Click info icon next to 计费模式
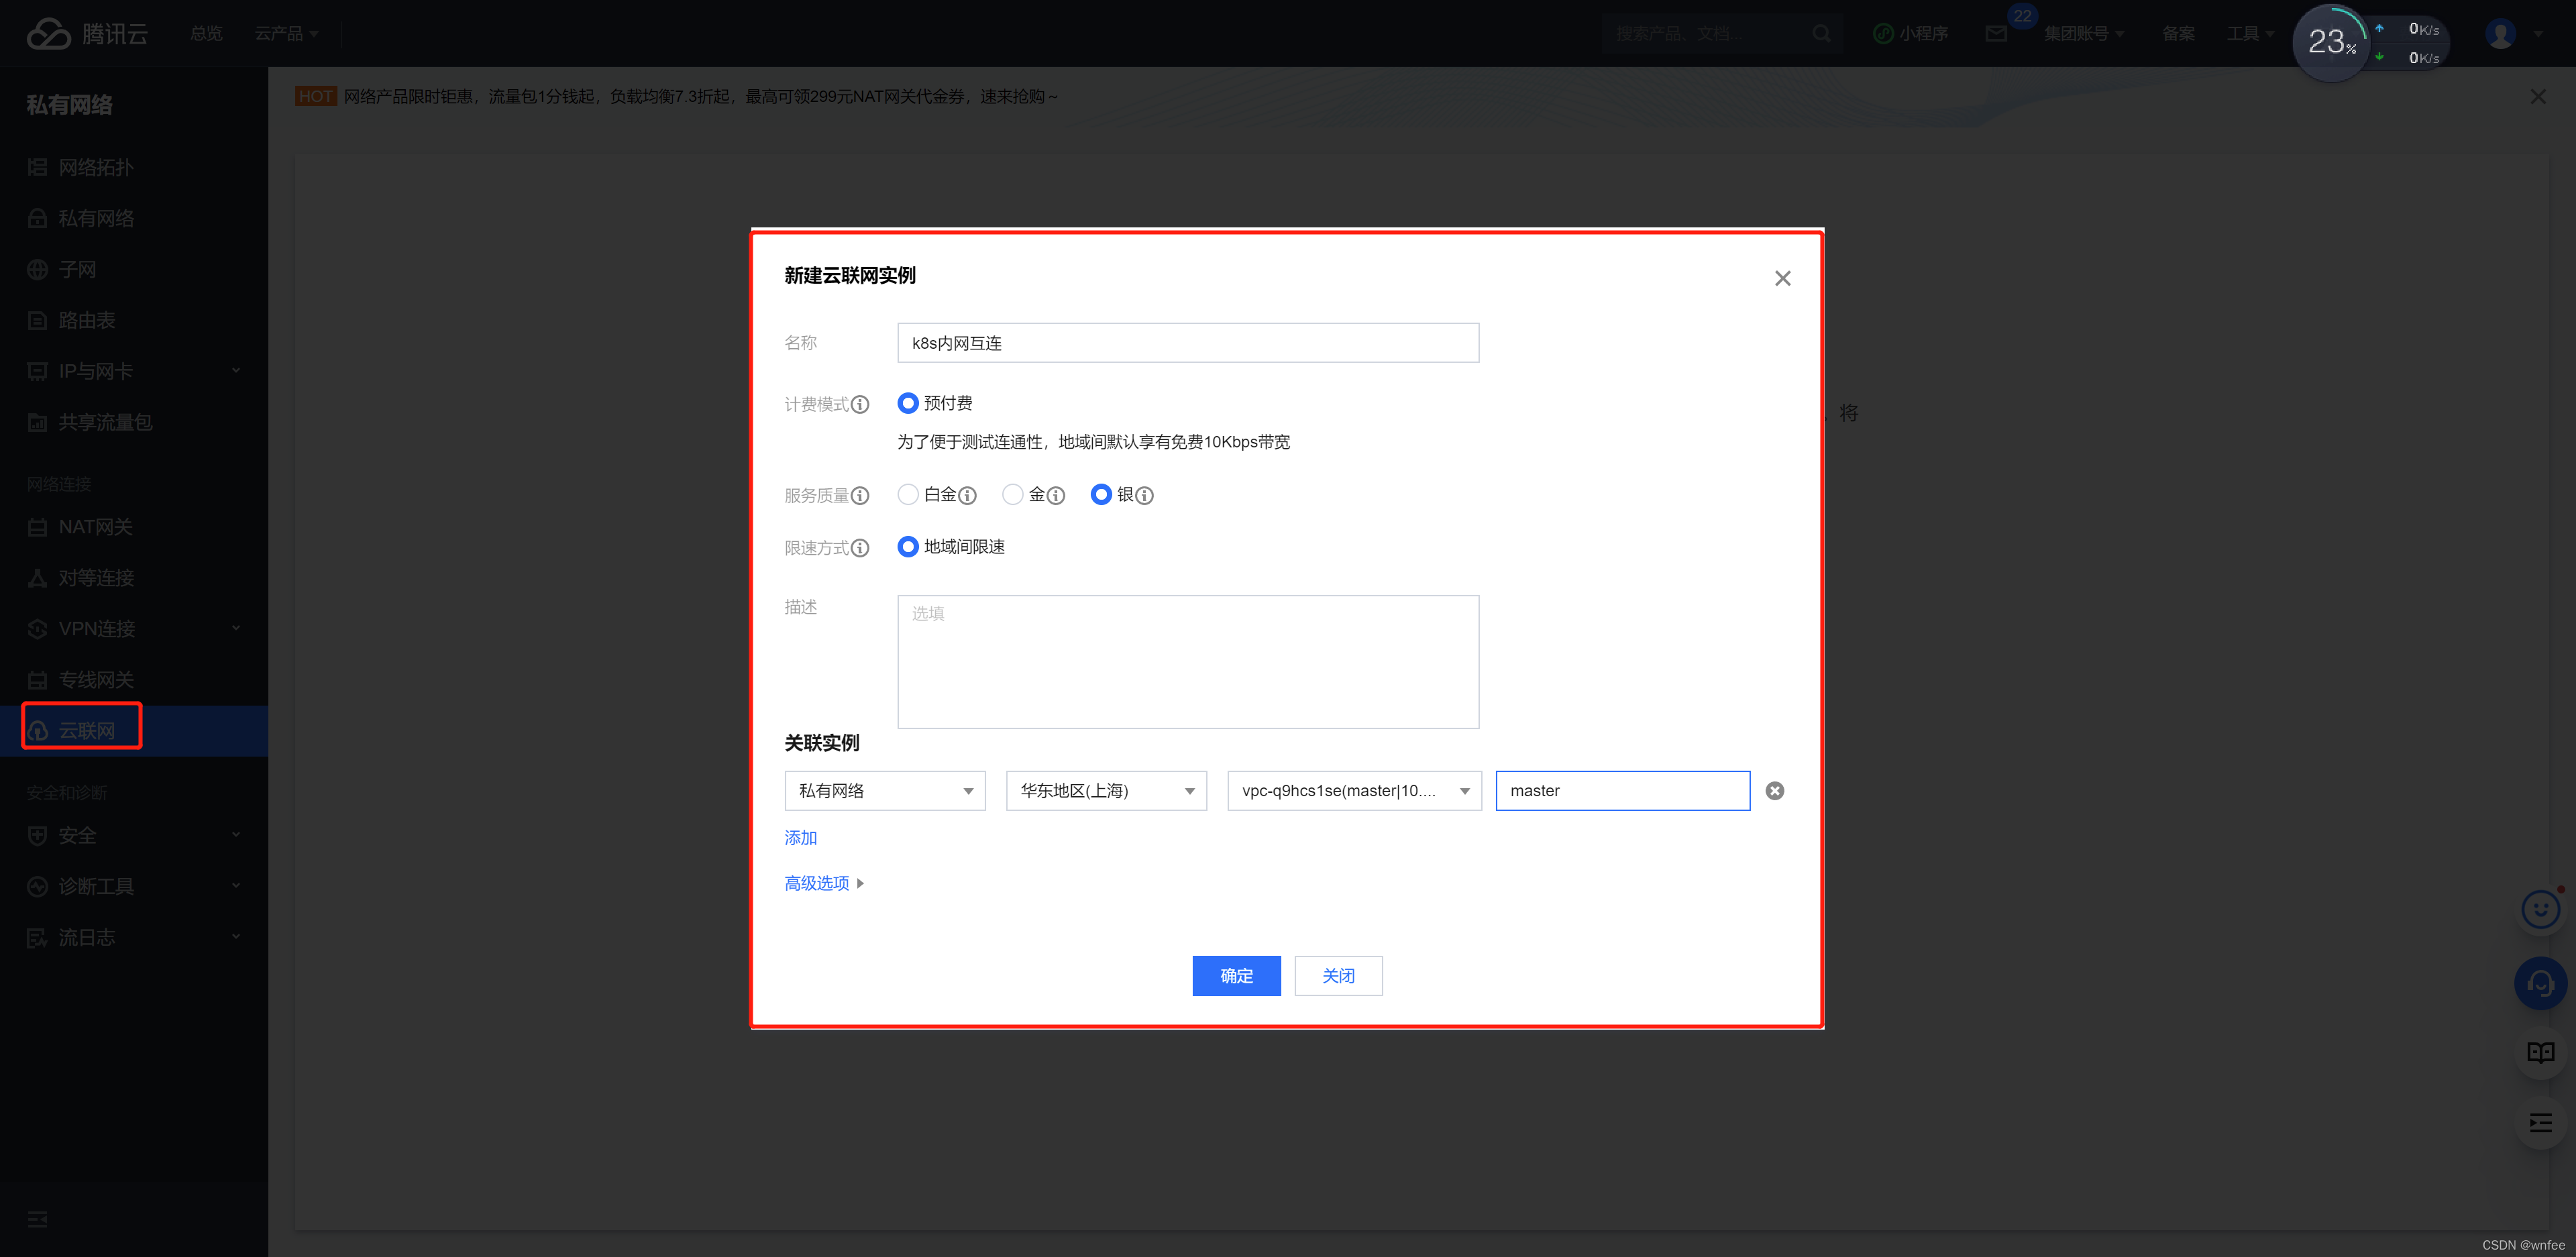This screenshot has height=1257, width=2576. coord(860,404)
